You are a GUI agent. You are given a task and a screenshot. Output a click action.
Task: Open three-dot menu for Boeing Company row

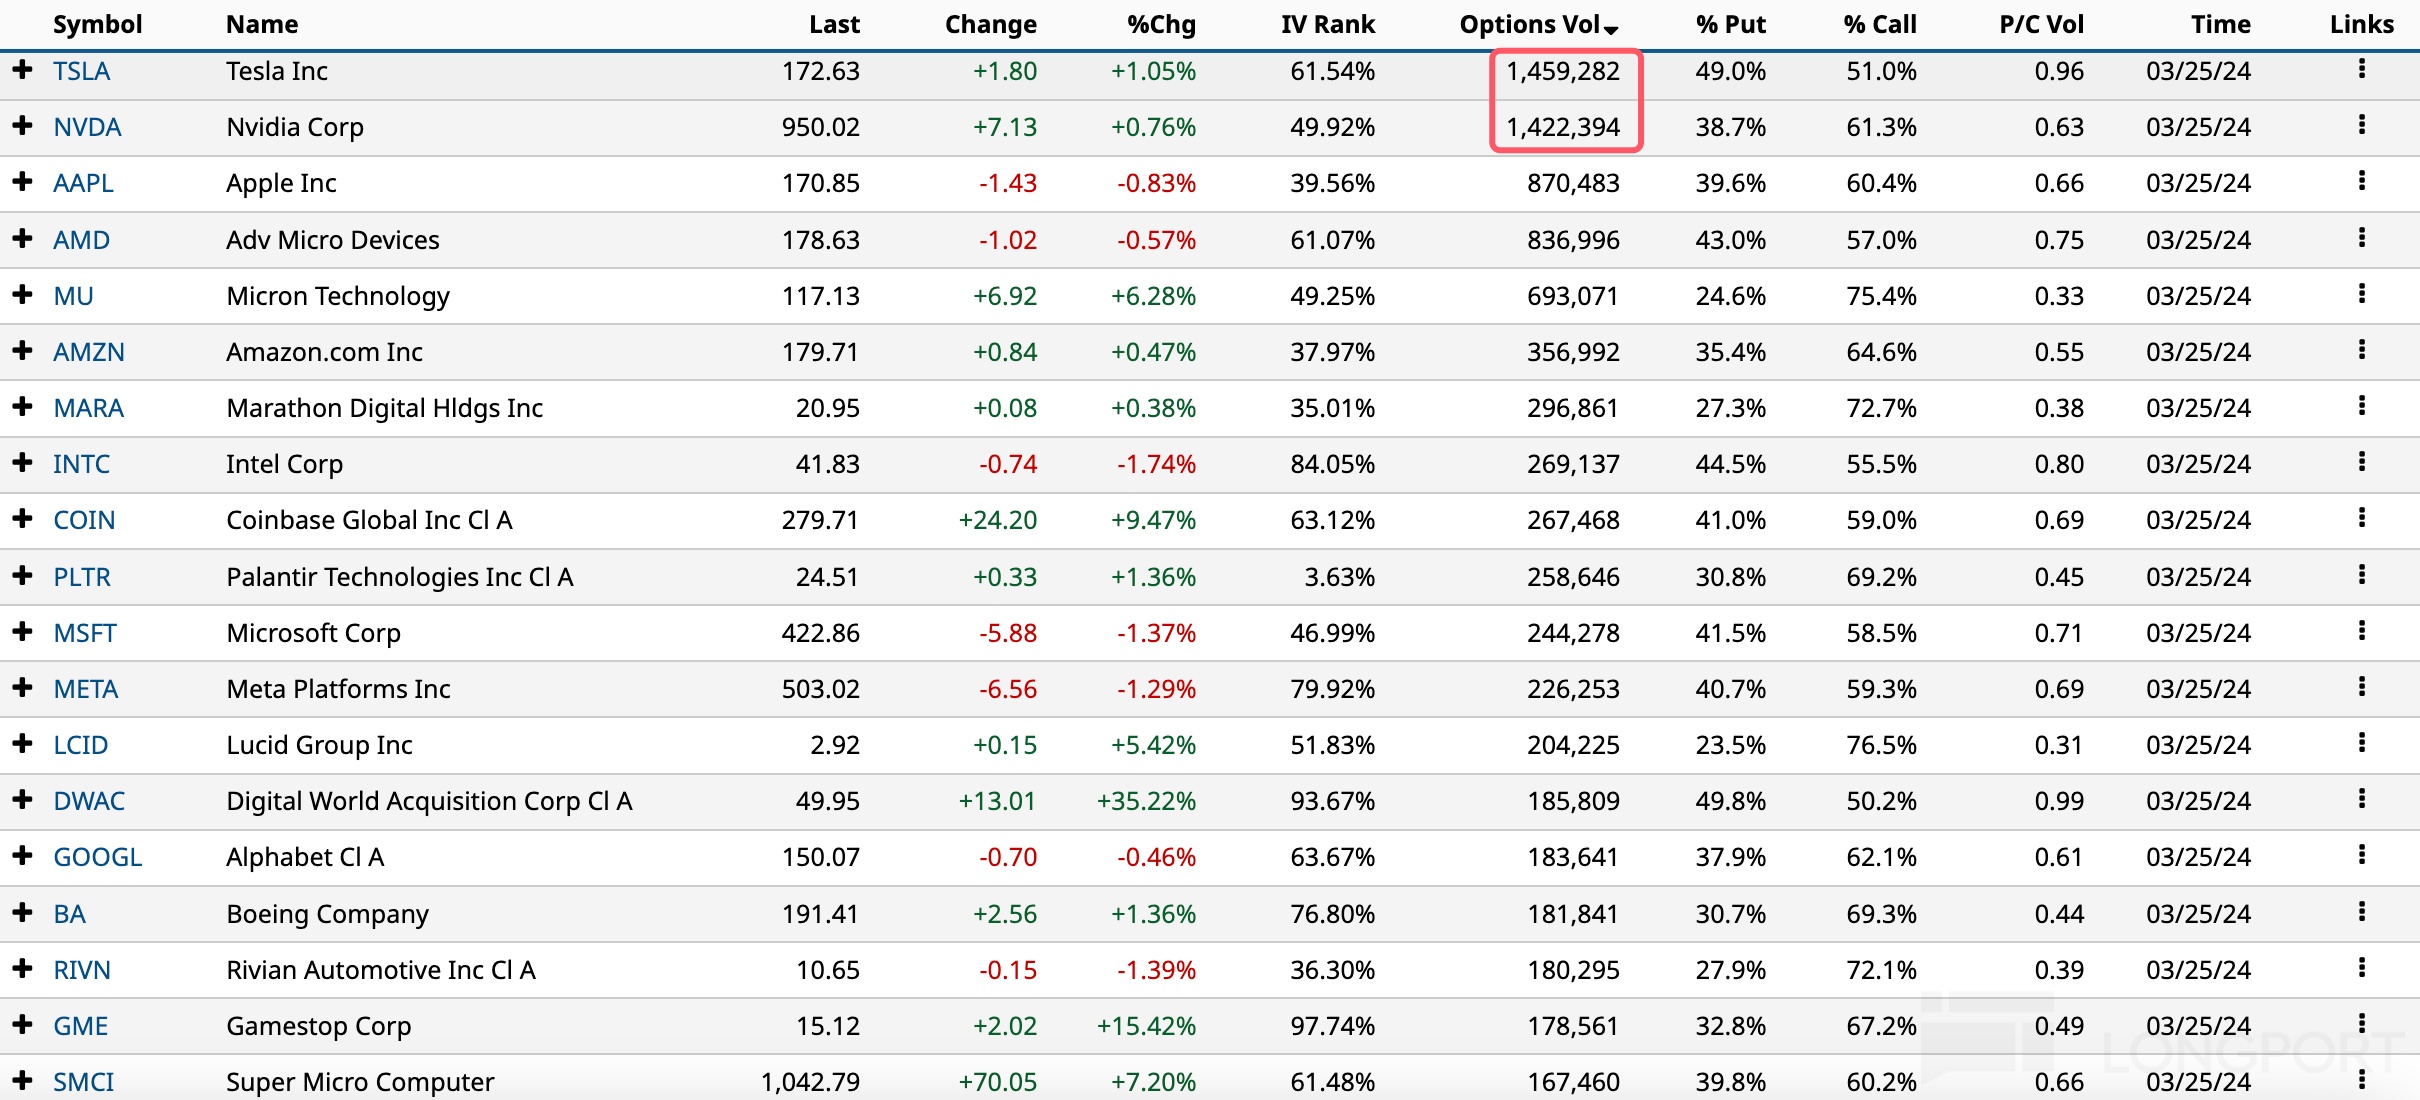point(2362,912)
